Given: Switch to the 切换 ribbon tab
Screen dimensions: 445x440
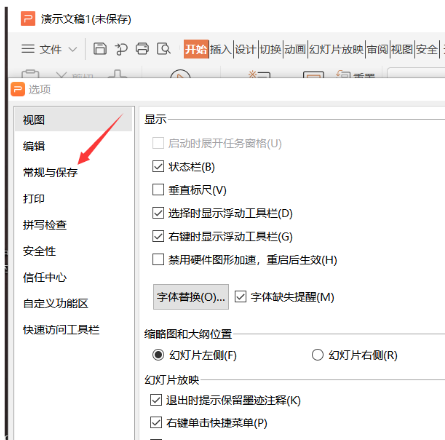Looking at the screenshot, I should coord(270,49).
